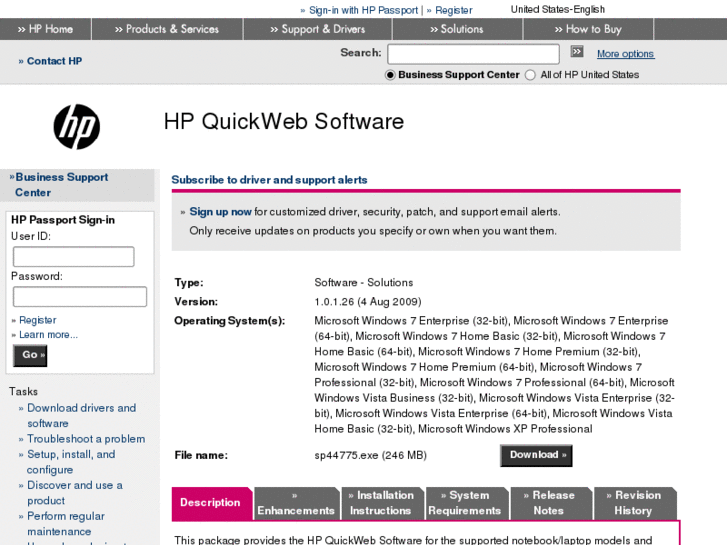The width and height of the screenshot is (727, 545).
Task: Open Download drivers and software task
Action: coord(81,416)
